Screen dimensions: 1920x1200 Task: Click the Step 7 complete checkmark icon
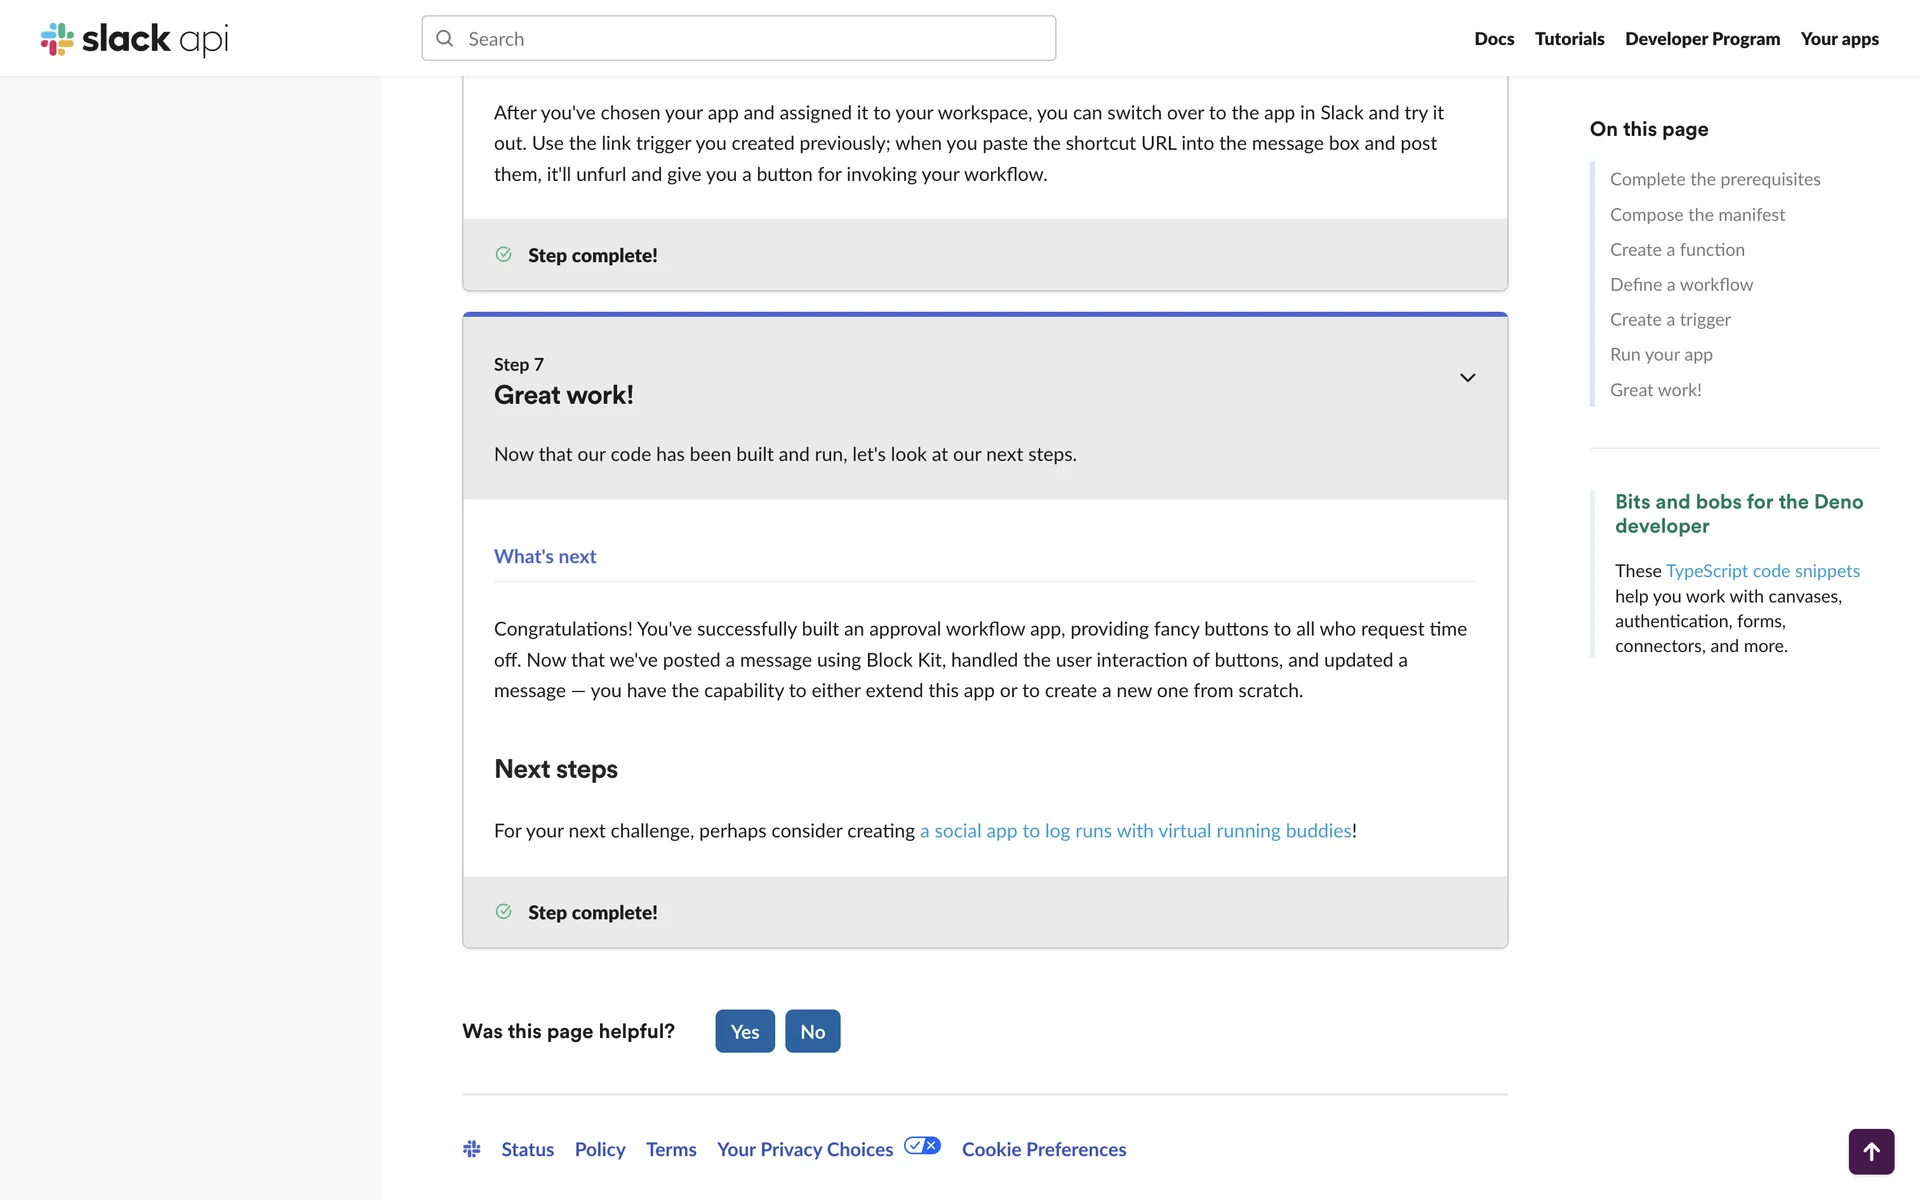click(x=504, y=912)
